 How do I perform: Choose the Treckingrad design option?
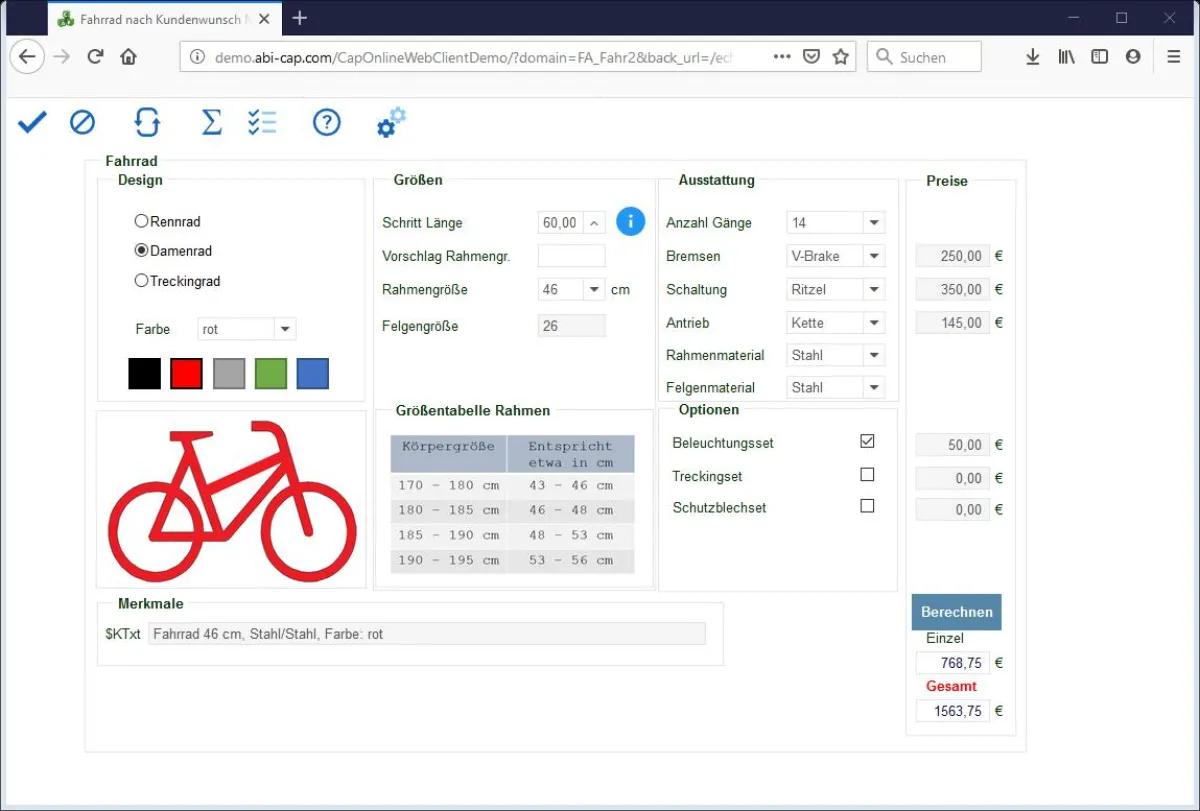[x=142, y=281]
